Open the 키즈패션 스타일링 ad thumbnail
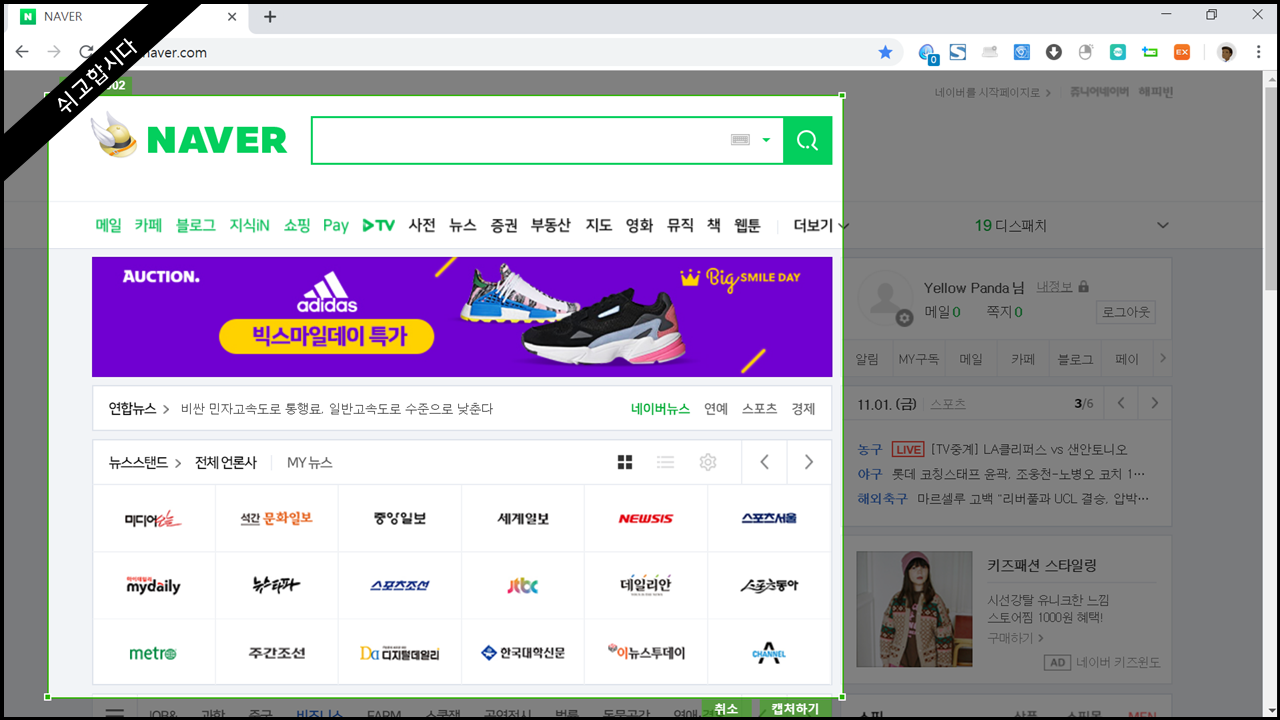 [914, 609]
